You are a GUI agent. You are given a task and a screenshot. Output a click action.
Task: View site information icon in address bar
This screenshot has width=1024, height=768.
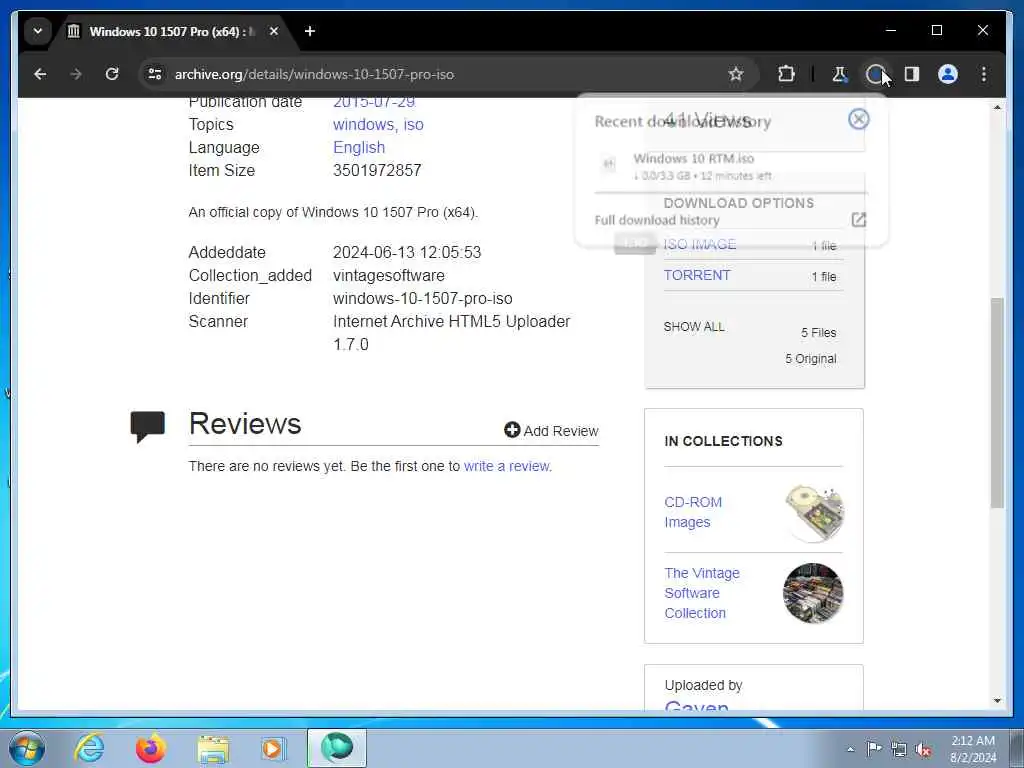155,74
